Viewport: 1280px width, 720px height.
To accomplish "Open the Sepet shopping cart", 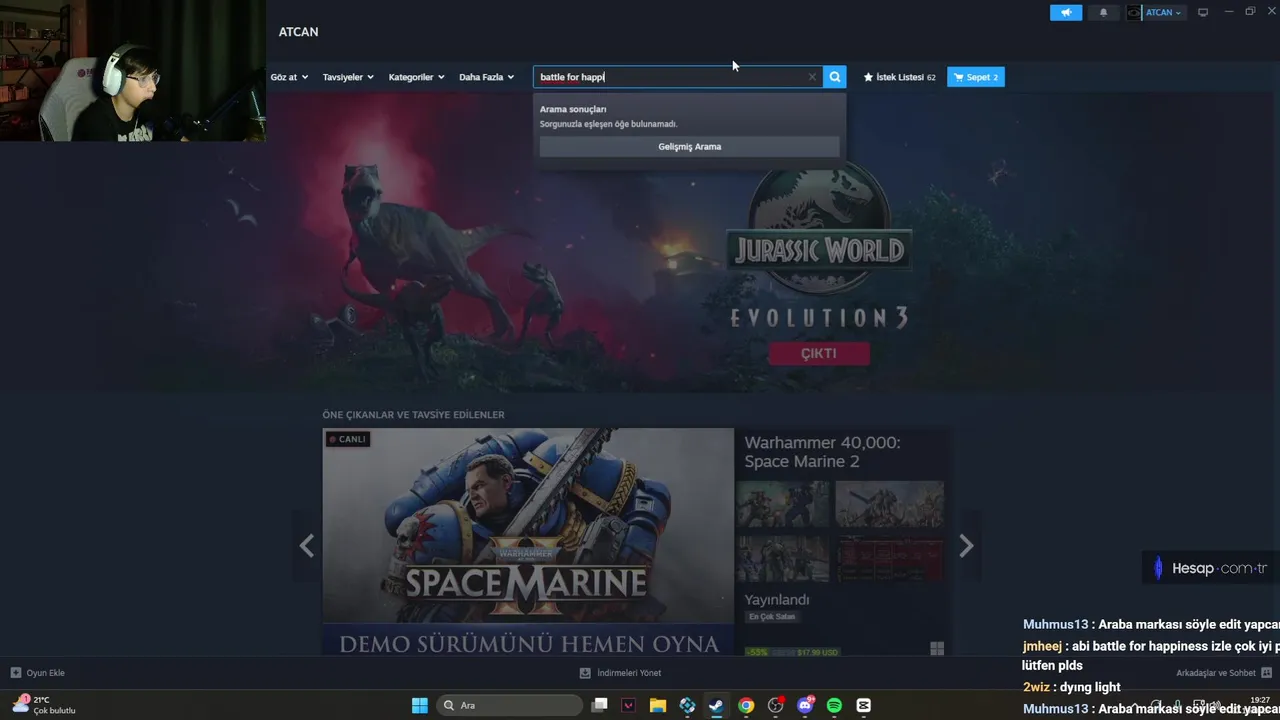I will coord(976,77).
